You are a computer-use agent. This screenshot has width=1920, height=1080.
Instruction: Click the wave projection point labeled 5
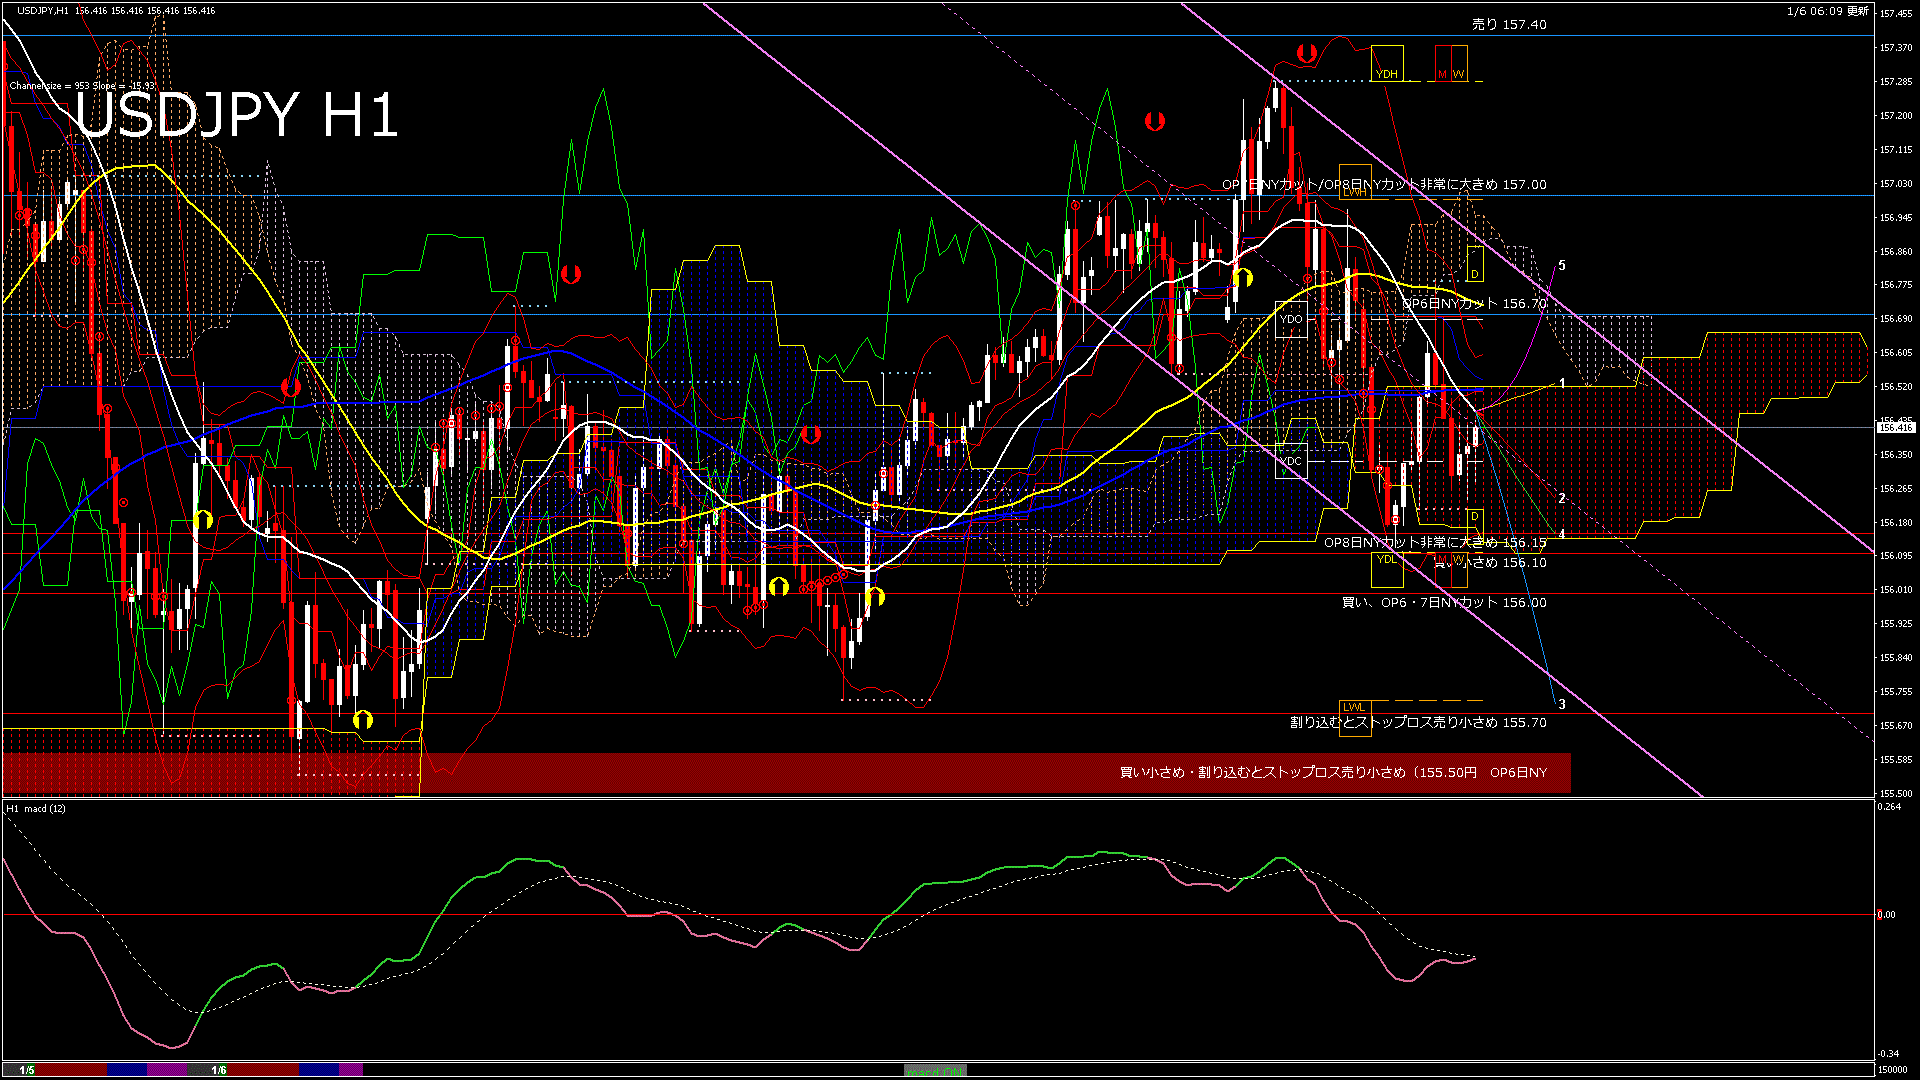tap(1561, 266)
